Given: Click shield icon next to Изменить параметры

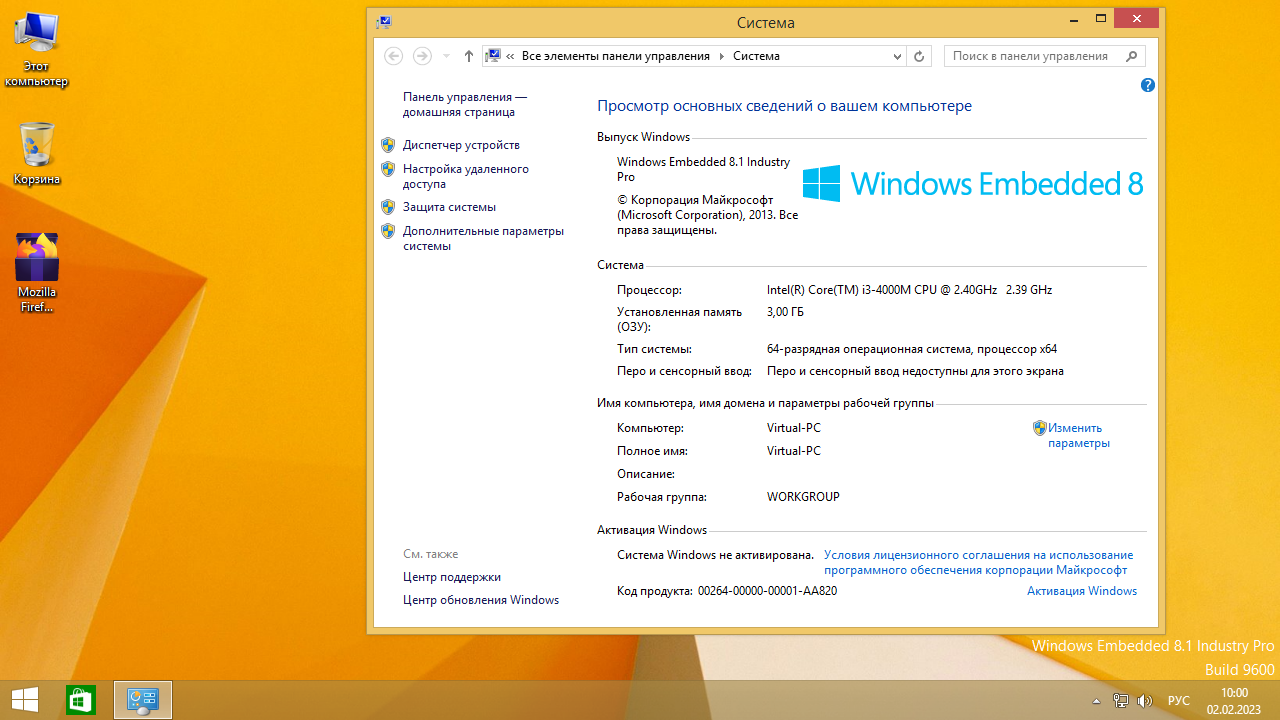Looking at the screenshot, I should (1040, 428).
